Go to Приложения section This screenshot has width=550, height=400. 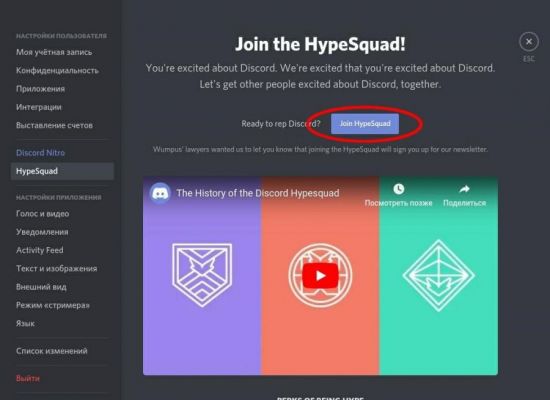41,89
